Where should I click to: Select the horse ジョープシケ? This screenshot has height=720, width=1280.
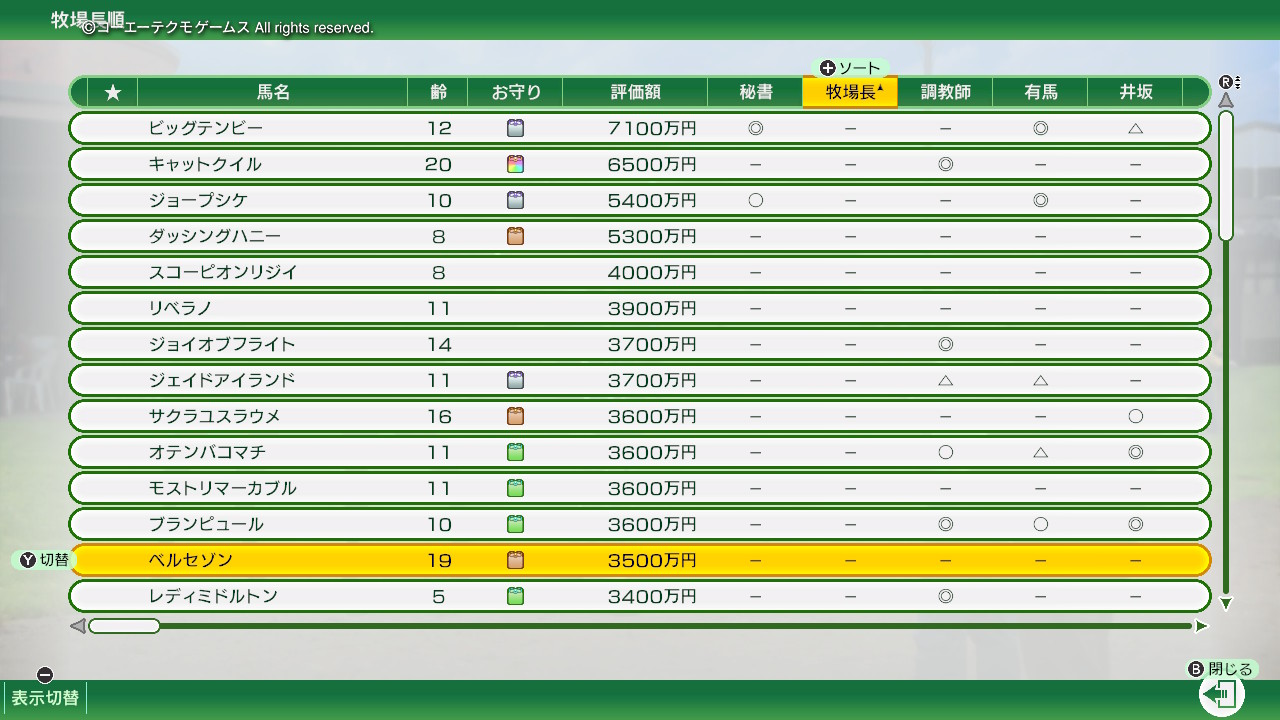[640, 200]
